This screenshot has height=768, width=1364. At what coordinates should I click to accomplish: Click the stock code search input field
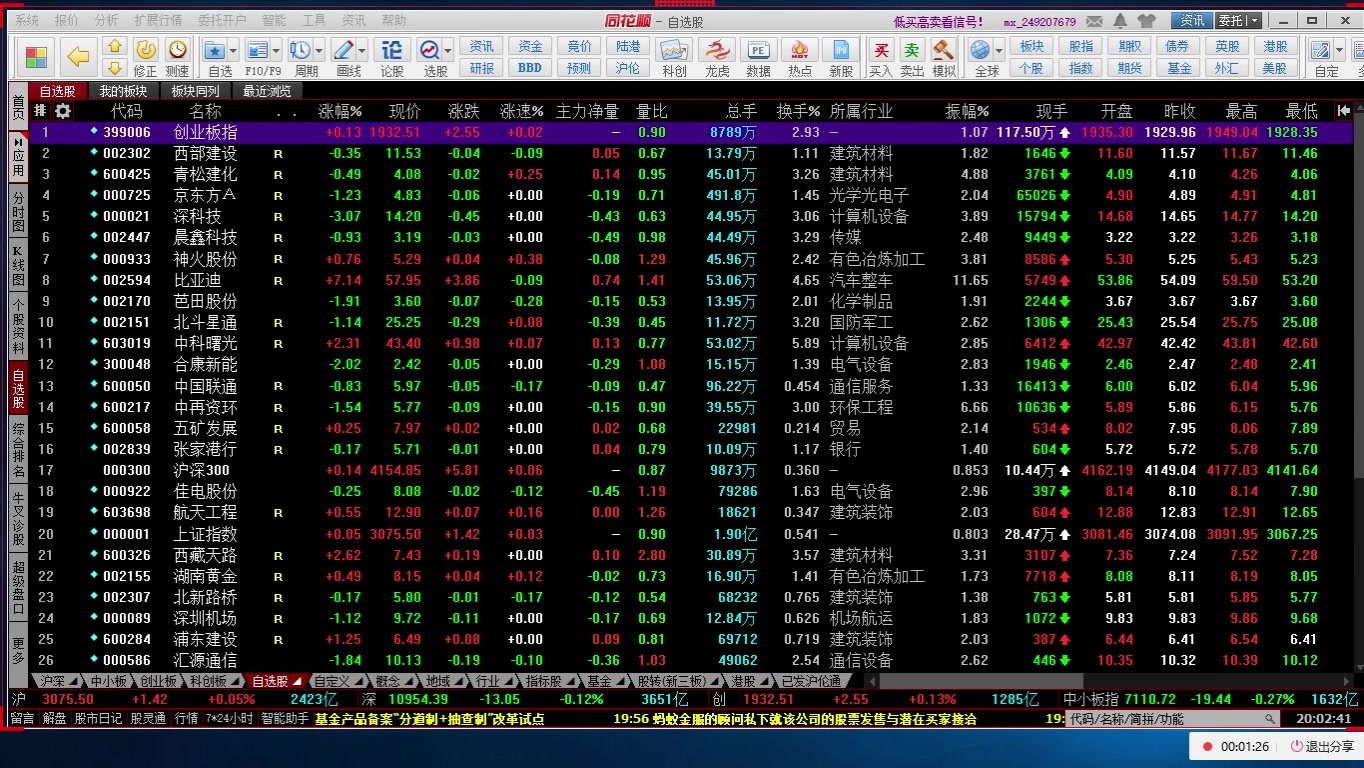coord(1165,718)
